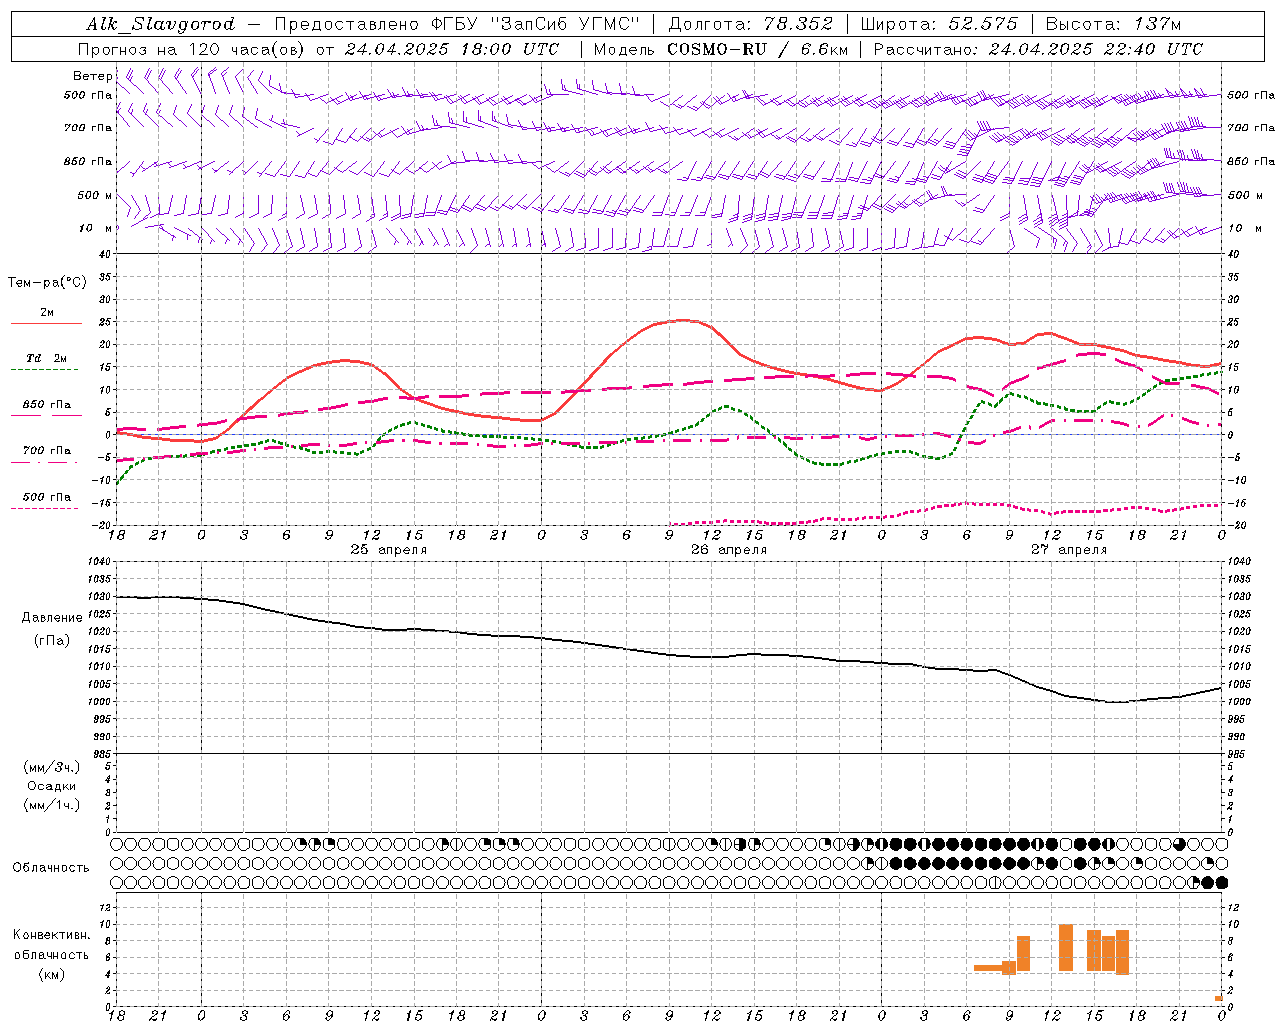Click the tiny orange bar at chart end
This screenshot has width=1280, height=1024.
point(1219,998)
